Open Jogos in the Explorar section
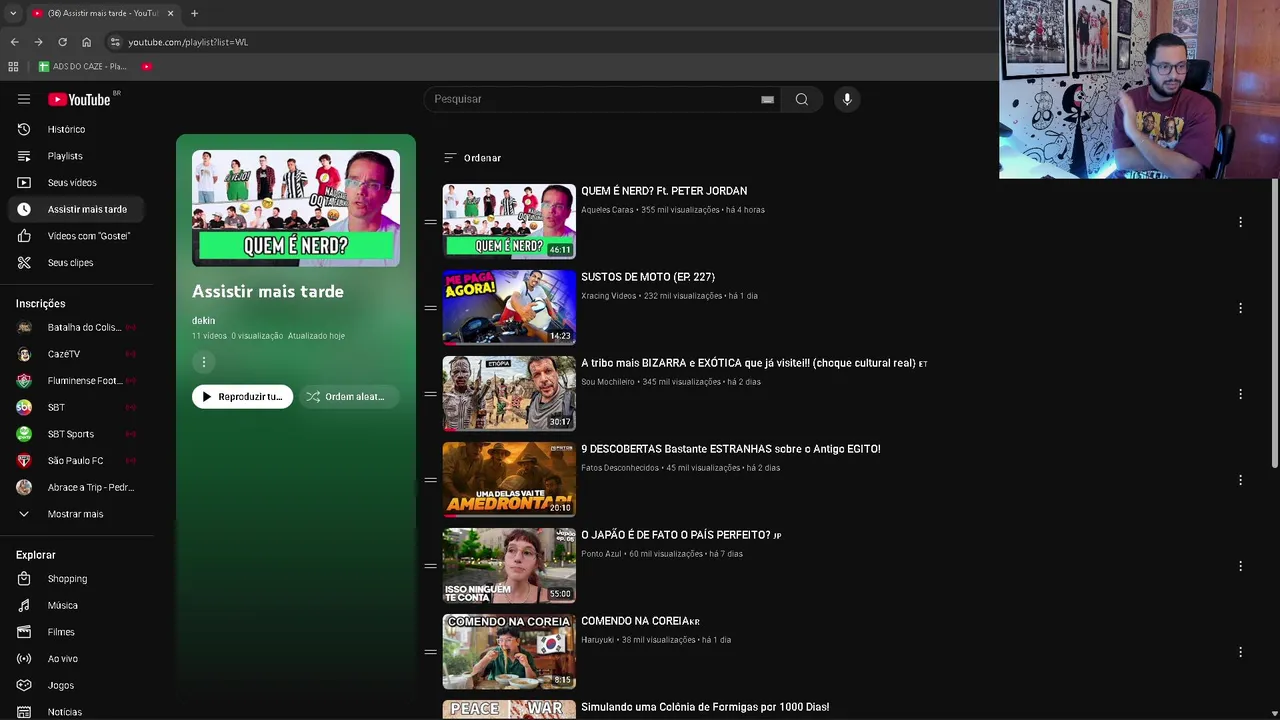The height and width of the screenshot is (720, 1280). coord(77,685)
